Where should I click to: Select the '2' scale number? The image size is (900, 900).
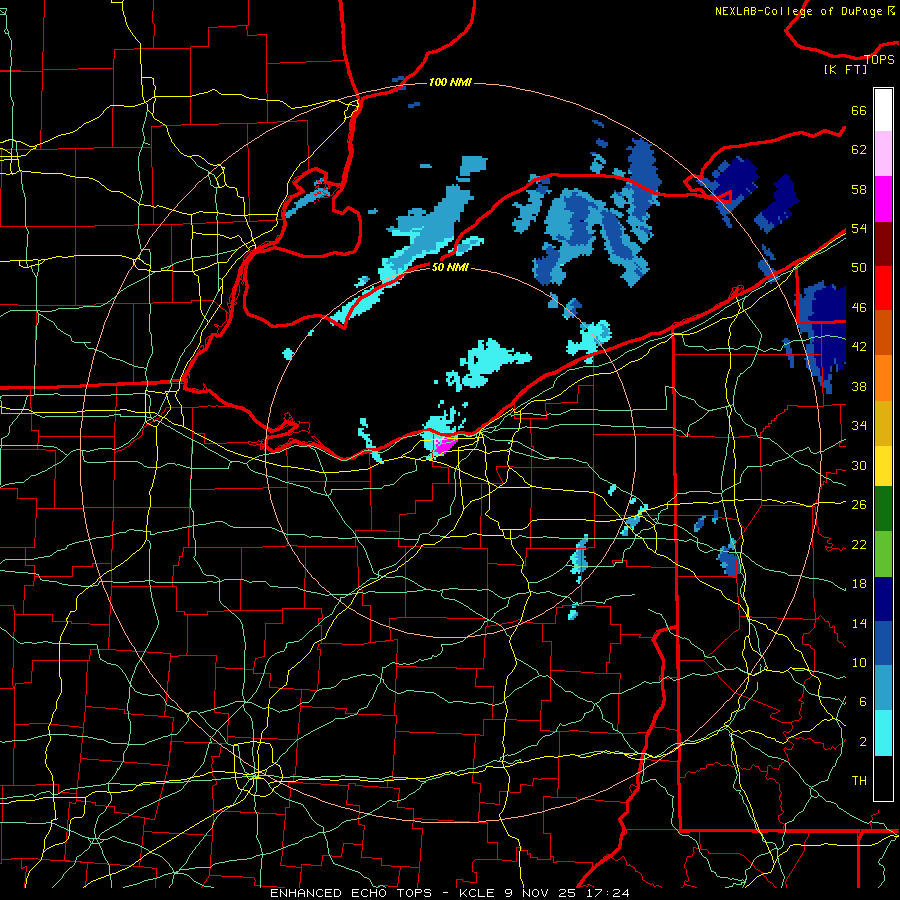click(862, 742)
